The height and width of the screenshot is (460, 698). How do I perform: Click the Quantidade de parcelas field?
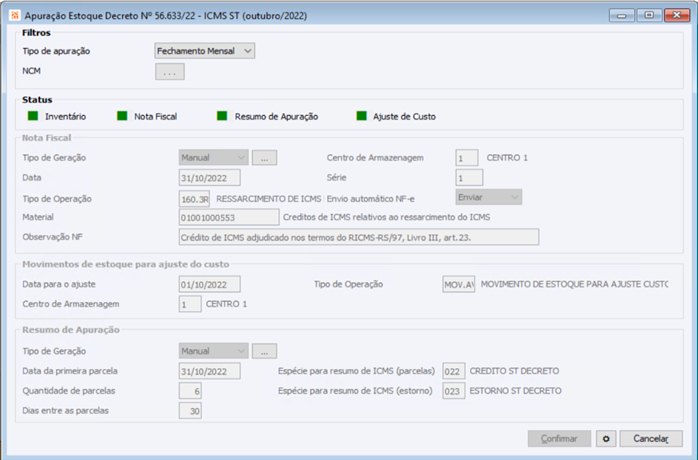(x=190, y=391)
